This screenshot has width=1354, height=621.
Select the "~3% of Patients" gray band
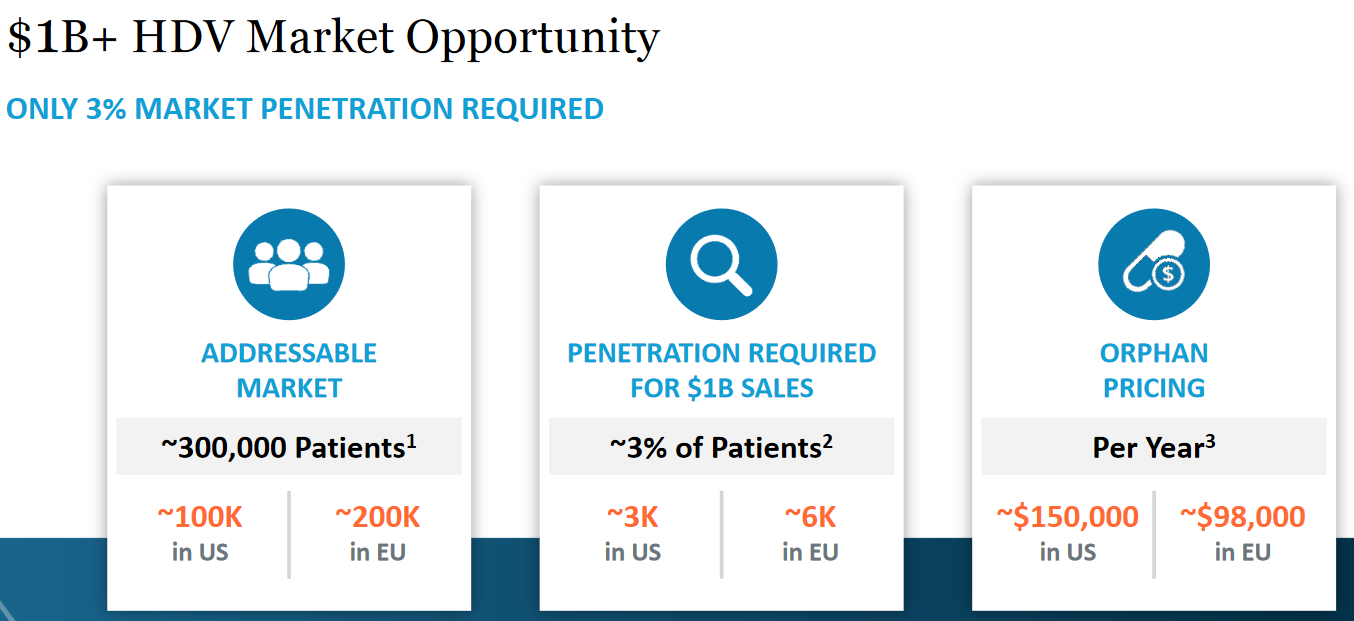[721, 447]
